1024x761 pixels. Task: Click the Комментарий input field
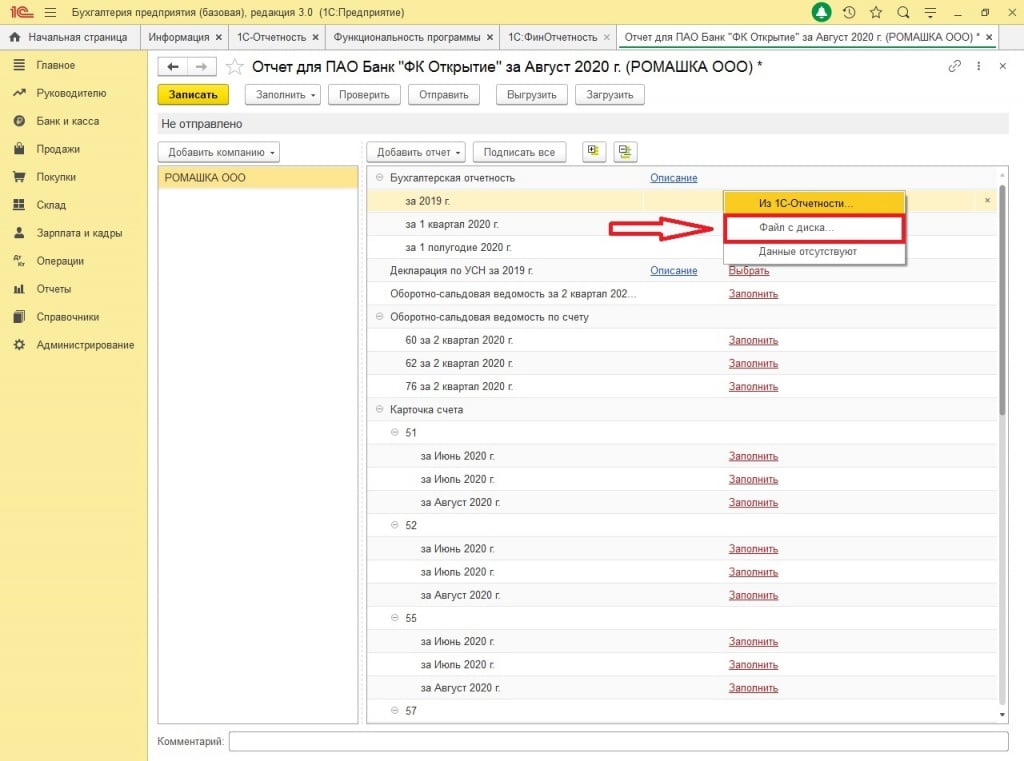(617, 741)
